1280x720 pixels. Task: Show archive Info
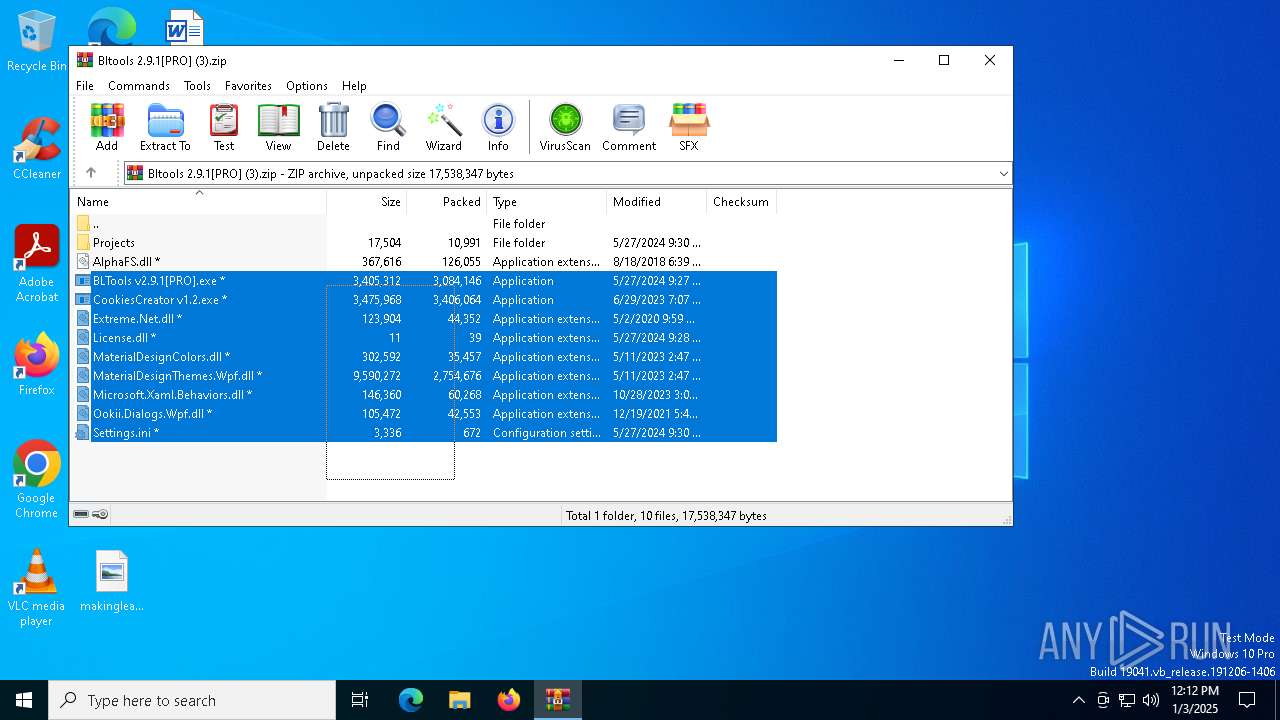pyautogui.click(x=498, y=127)
